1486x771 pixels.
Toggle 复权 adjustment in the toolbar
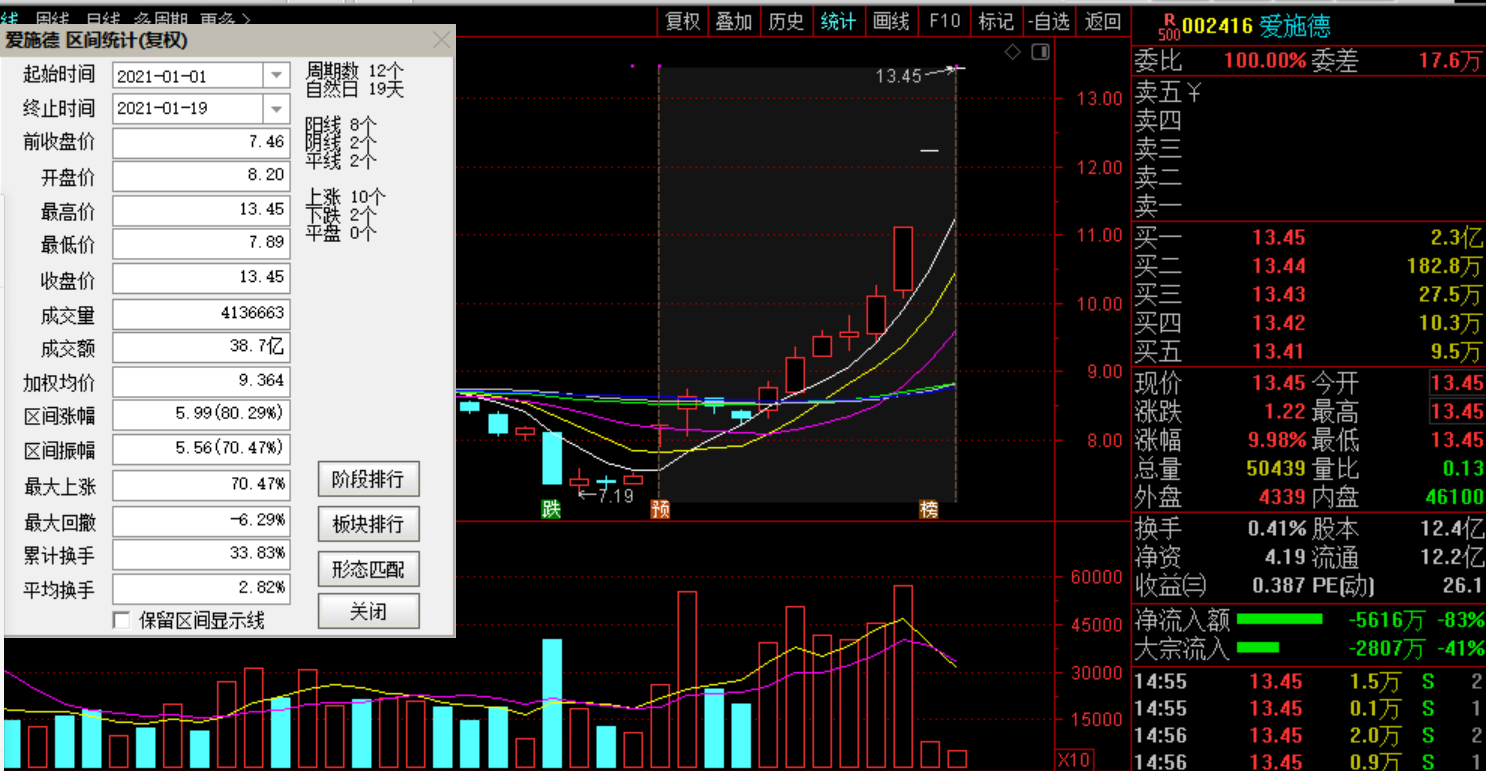pyautogui.click(x=683, y=21)
